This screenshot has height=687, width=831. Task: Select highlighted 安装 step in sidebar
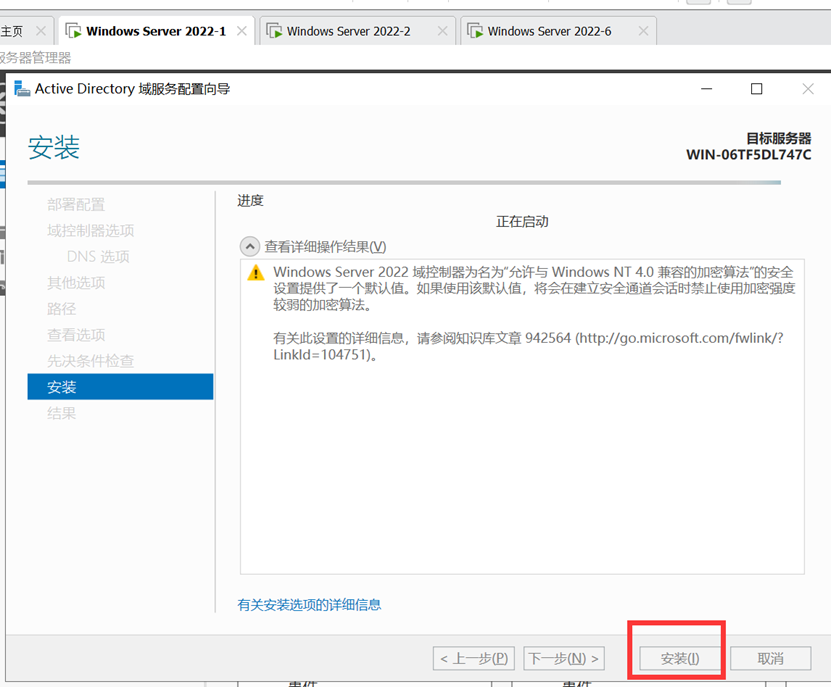120,386
